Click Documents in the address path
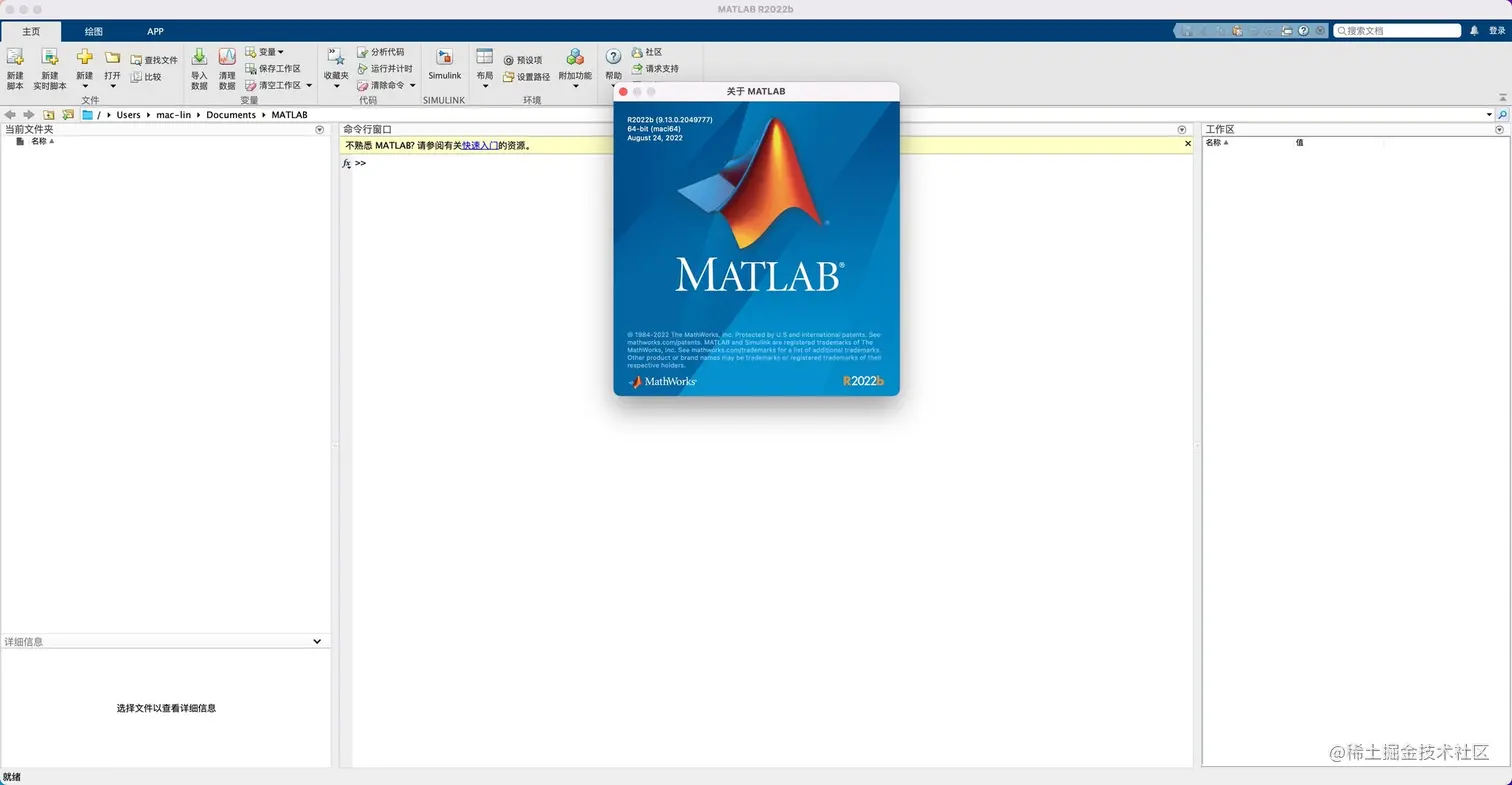This screenshot has height=785, width=1512. [x=232, y=115]
